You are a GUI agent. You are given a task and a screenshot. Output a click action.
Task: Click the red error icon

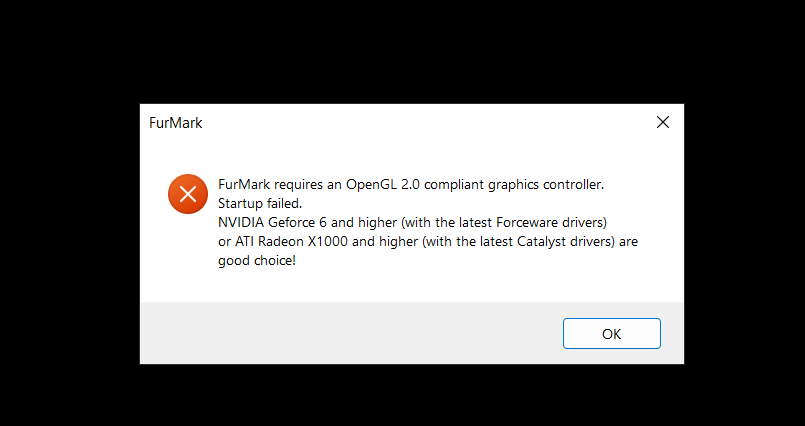click(x=187, y=193)
